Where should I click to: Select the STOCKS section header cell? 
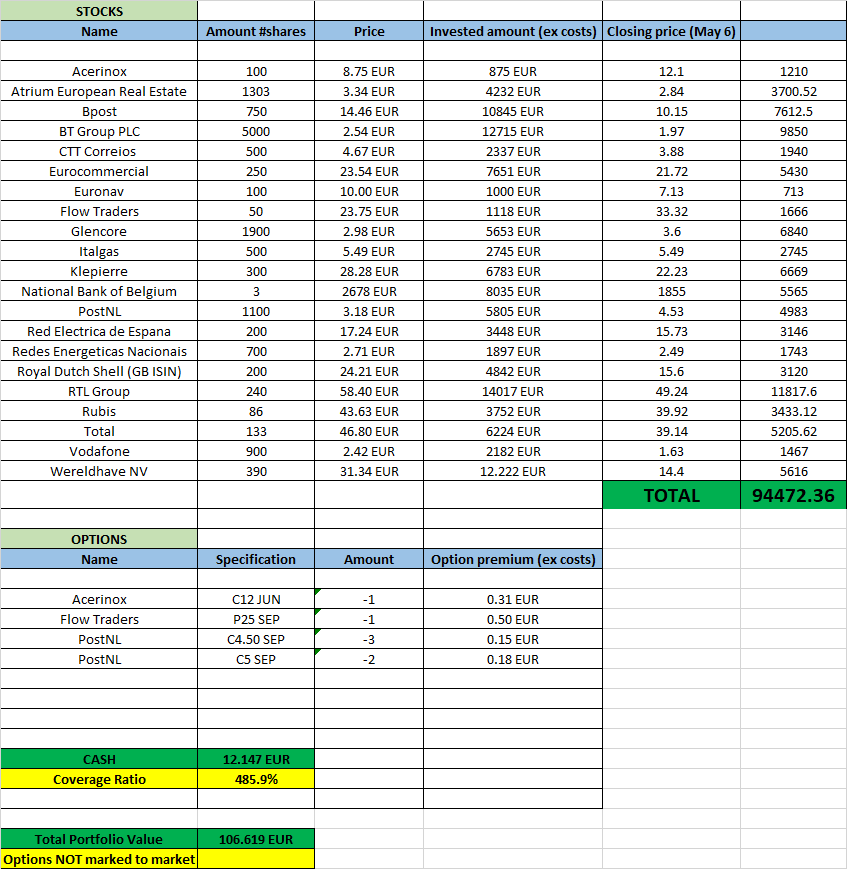click(99, 11)
